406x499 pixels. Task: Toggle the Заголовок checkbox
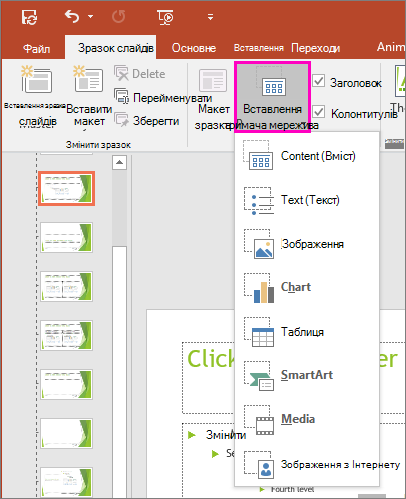[319, 81]
